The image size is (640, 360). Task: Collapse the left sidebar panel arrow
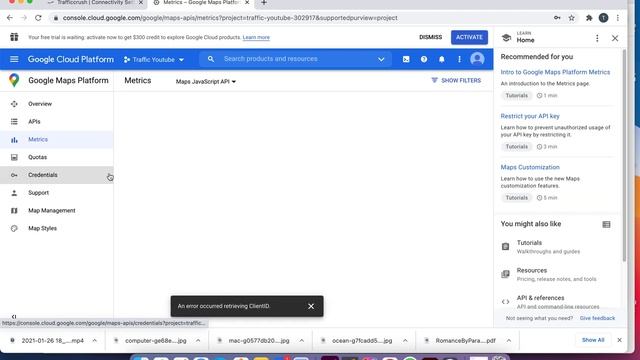(14, 316)
